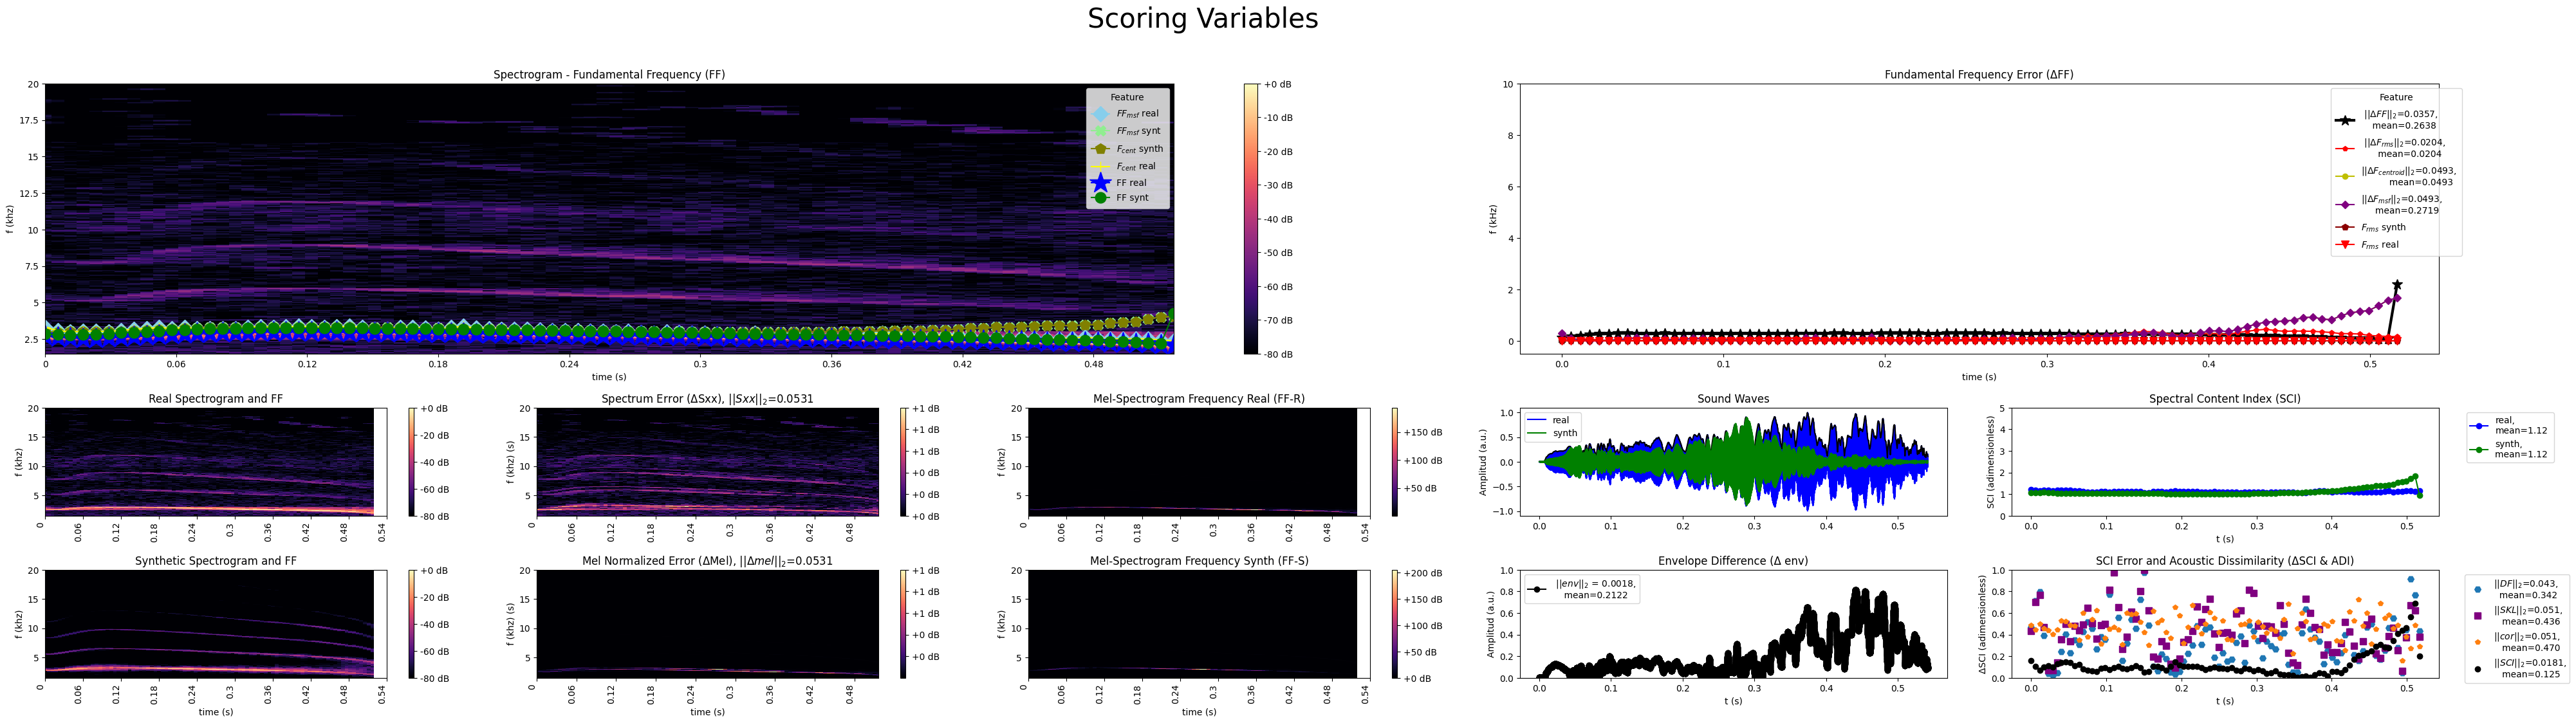Click the green circle FF synt legend marker
The width and height of the screenshot is (2576, 723).
(x=1100, y=198)
